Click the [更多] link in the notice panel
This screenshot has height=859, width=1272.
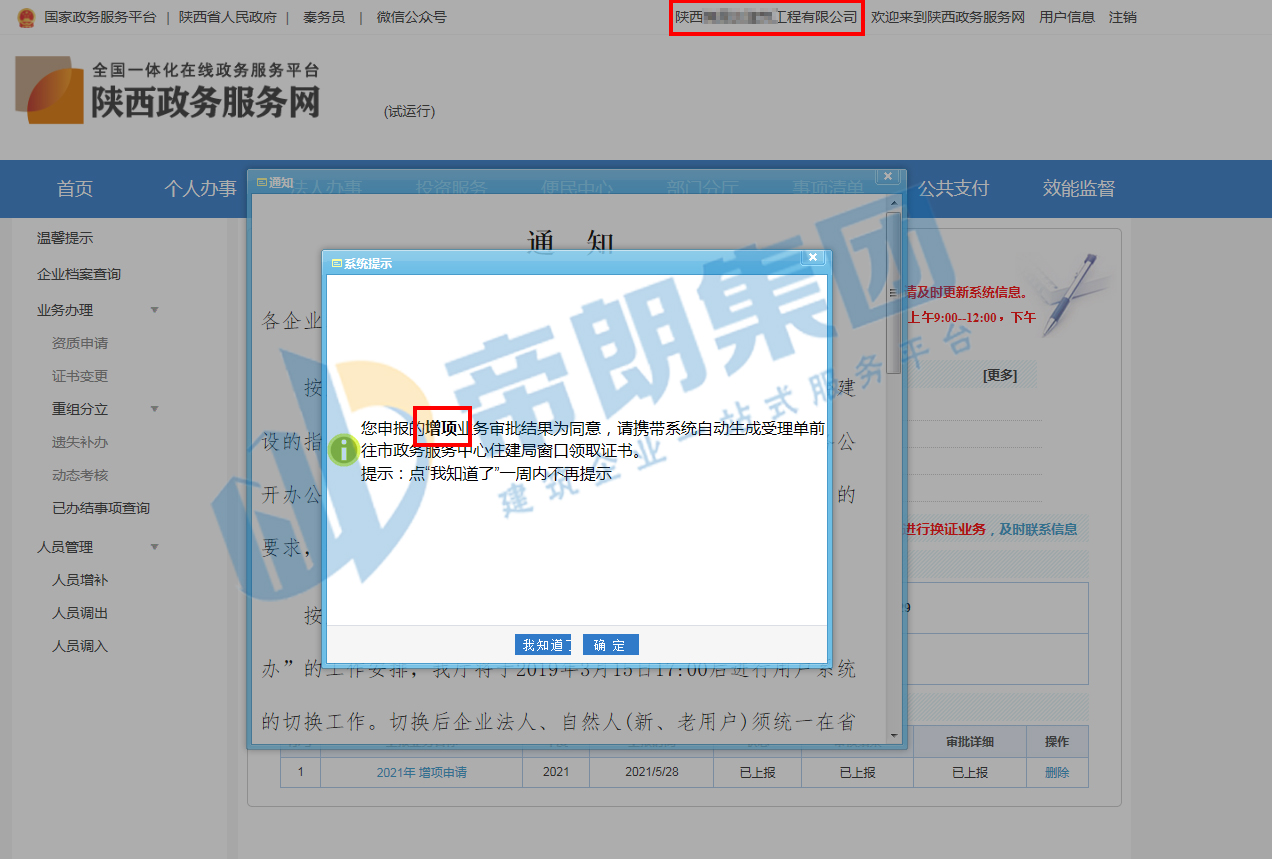[1000, 375]
